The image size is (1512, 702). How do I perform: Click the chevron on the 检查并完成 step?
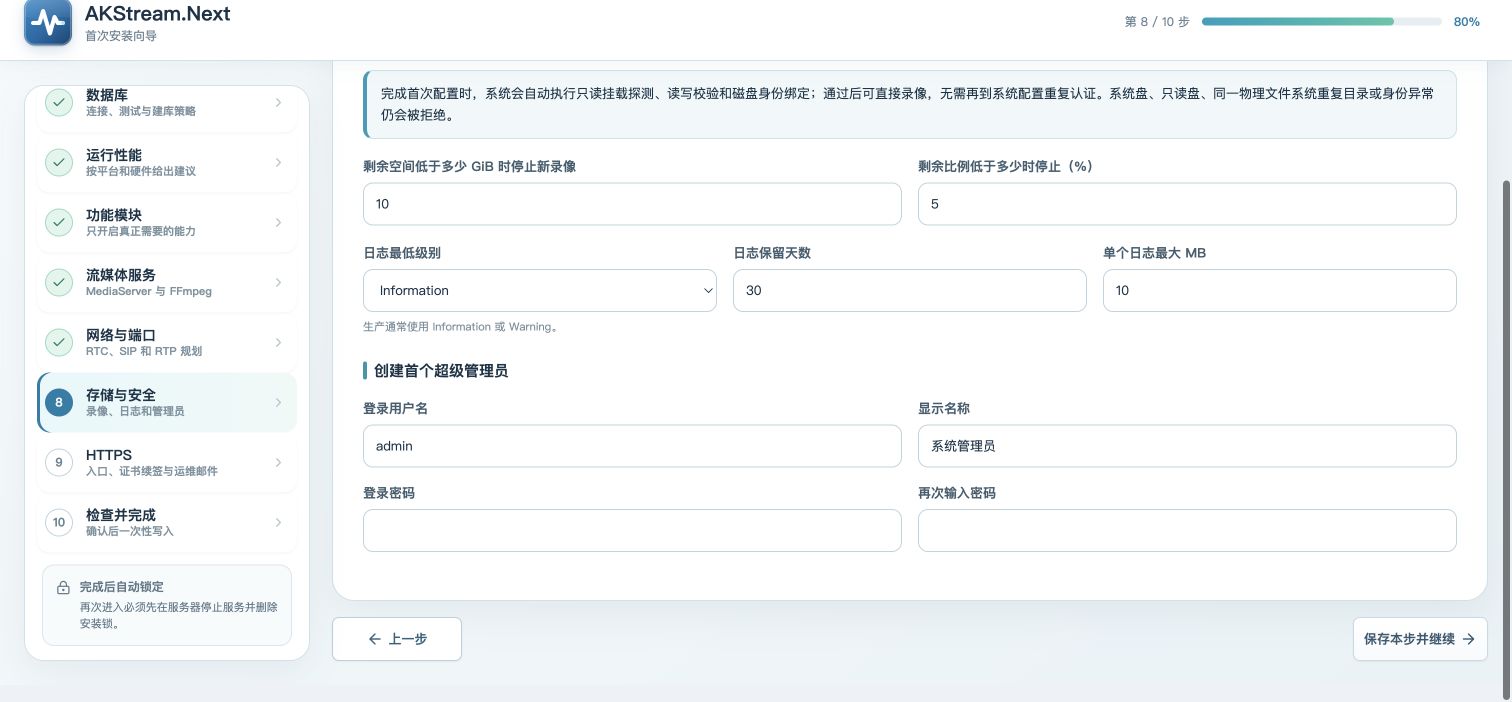pyautogui.click(x=278, y=522)
